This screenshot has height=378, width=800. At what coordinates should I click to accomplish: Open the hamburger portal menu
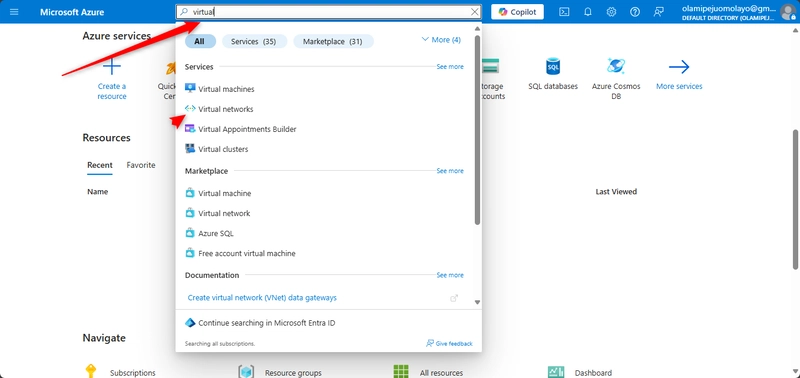coord(14,12)
